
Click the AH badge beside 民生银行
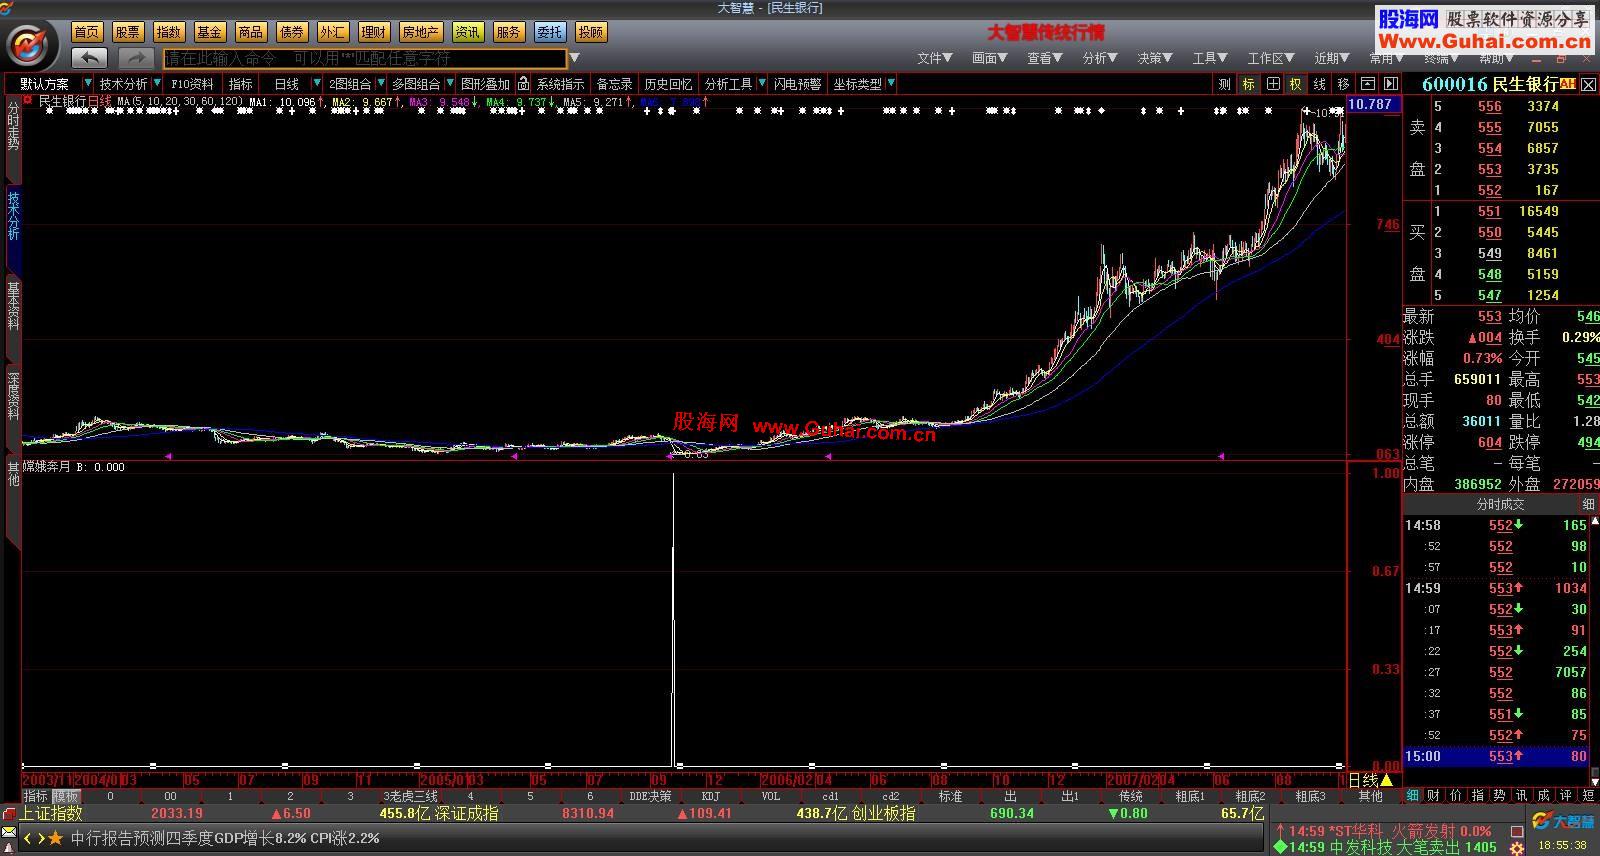1567,84
